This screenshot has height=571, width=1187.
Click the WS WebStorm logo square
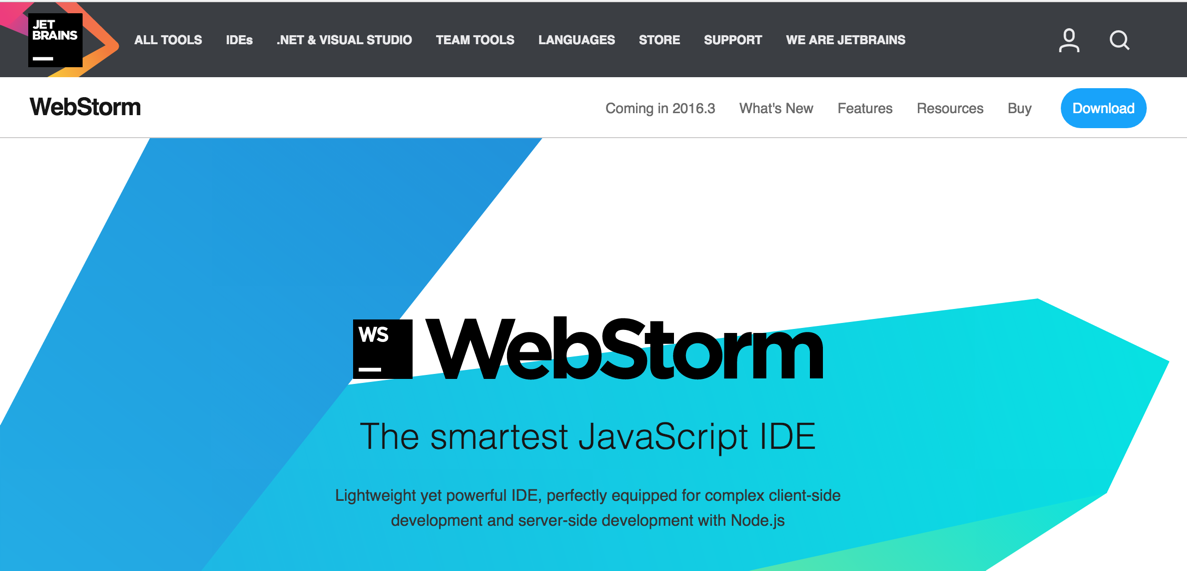pos(382,349)
